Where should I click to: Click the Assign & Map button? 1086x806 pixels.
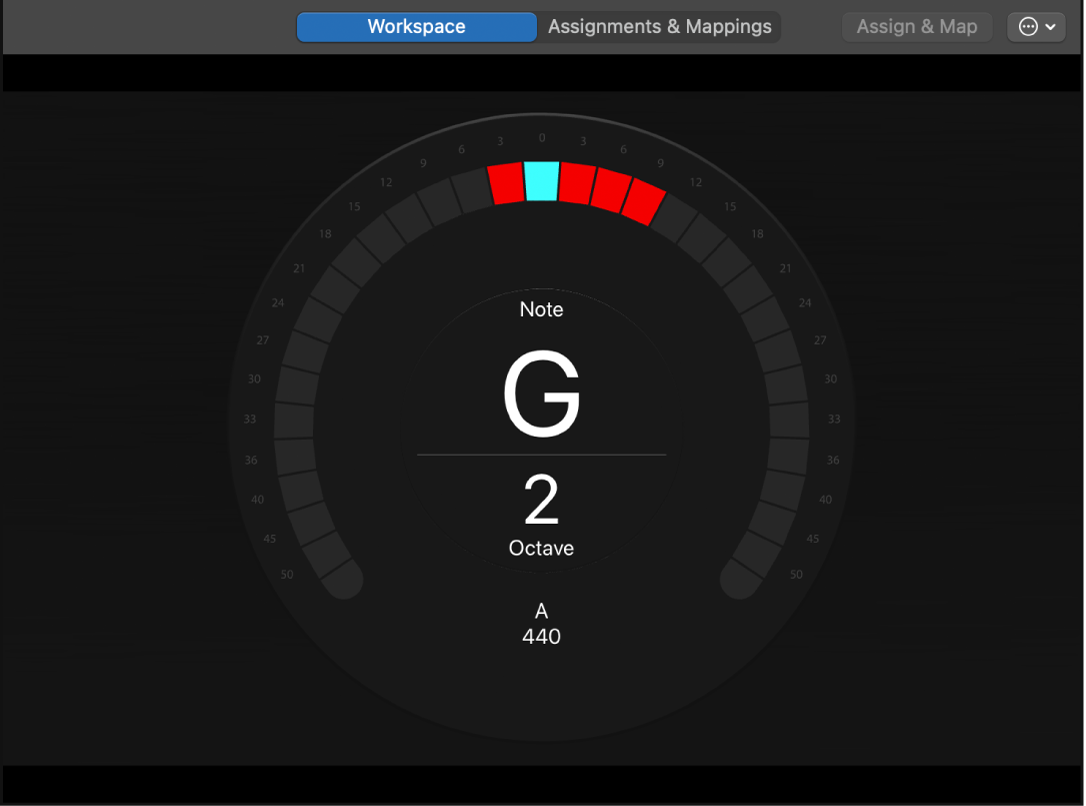pyautogui.click(x=916, y=26)
